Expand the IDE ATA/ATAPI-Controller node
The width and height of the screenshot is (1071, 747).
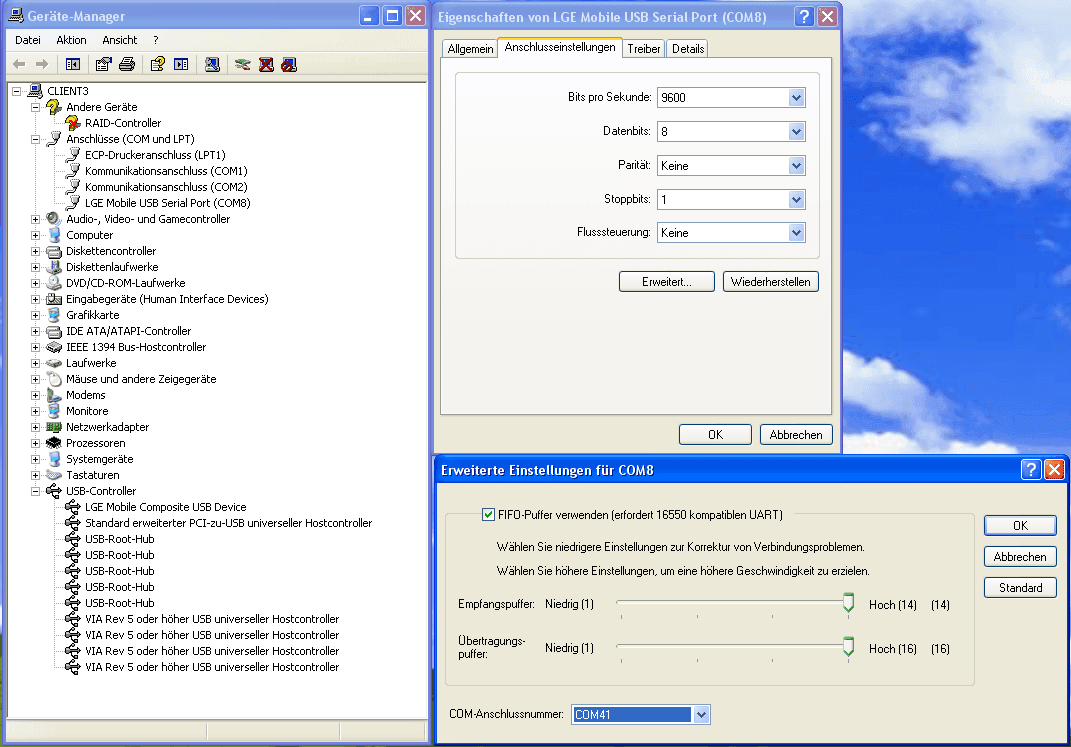click(x=36, y=331)
